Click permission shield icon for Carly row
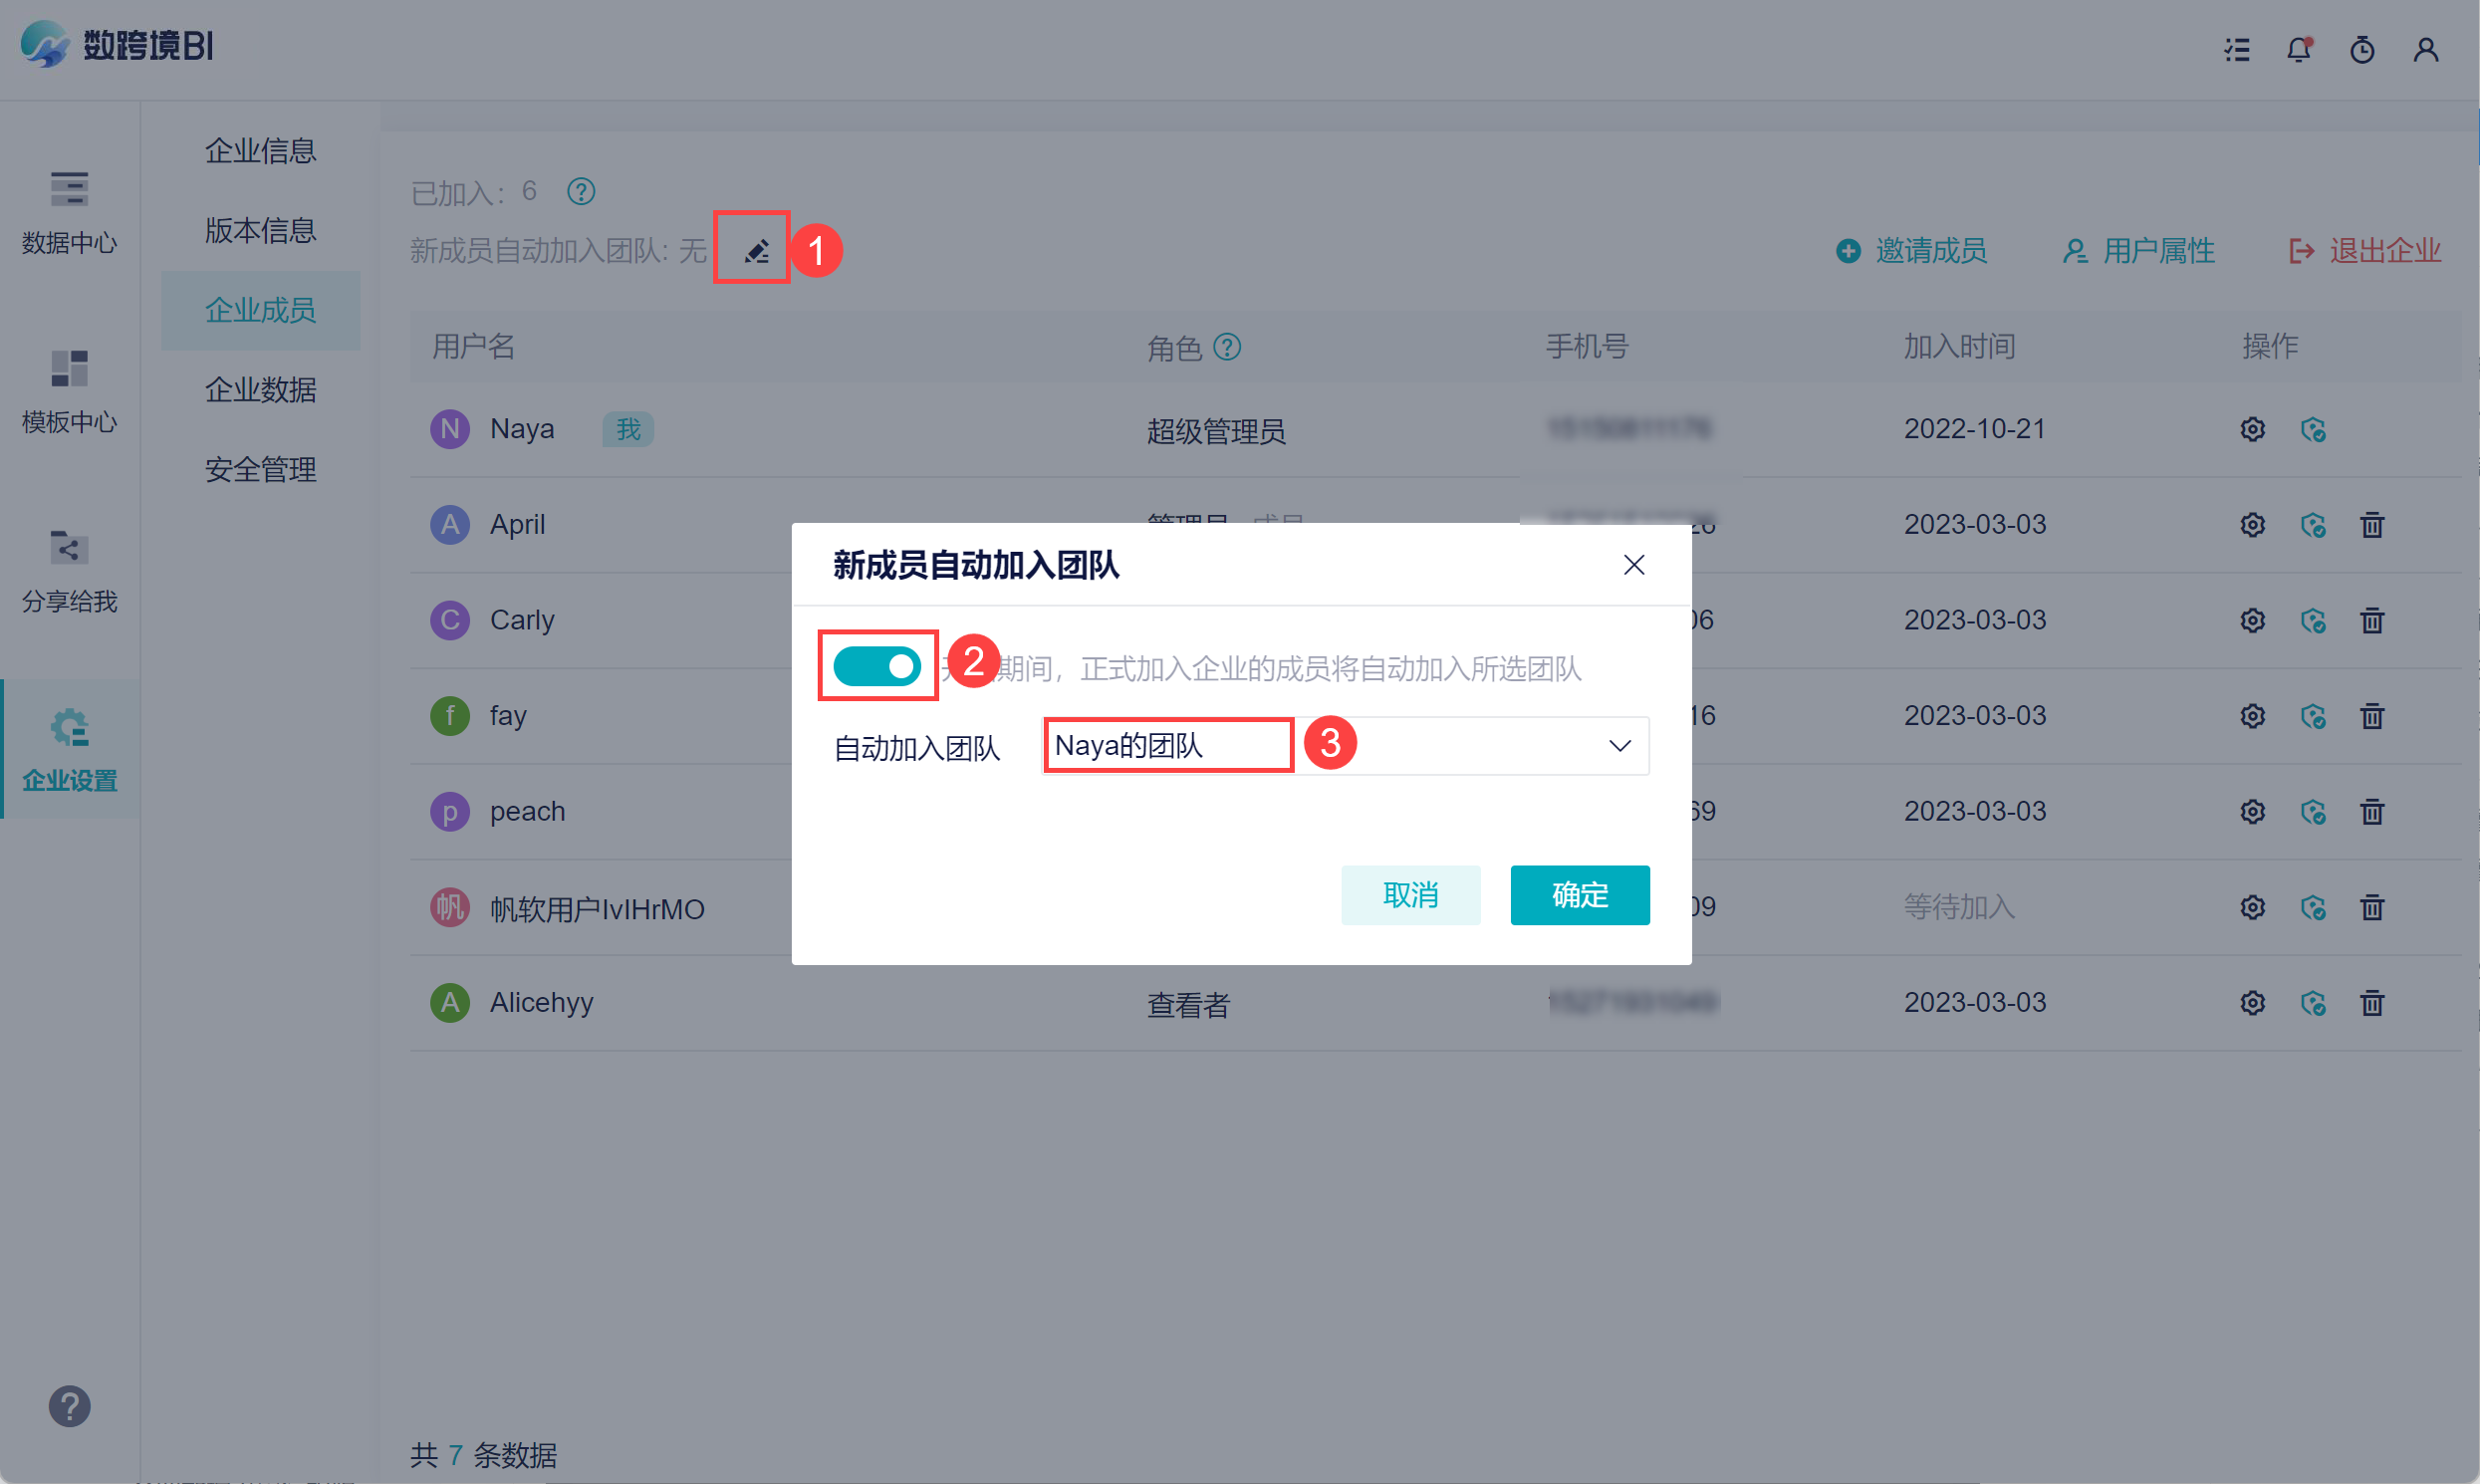 pyautogui.click(x=2312, y=620)
